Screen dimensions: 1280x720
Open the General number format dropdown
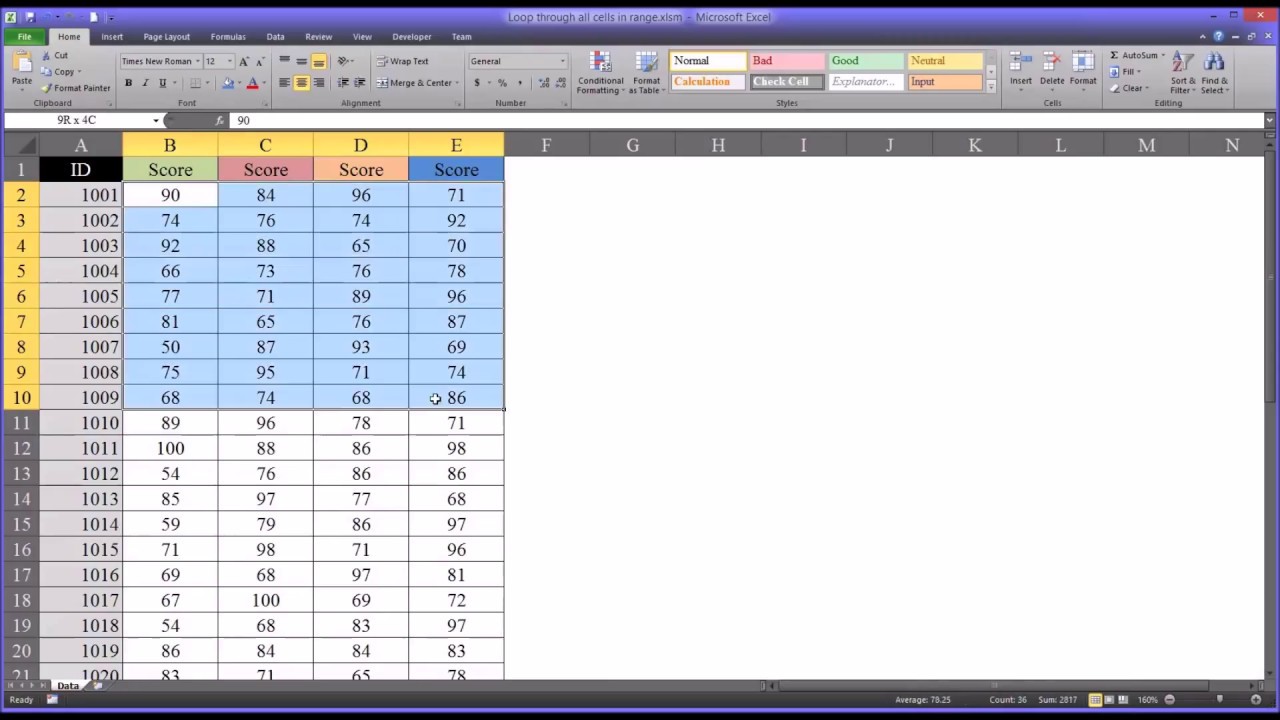tap(562, 61)
